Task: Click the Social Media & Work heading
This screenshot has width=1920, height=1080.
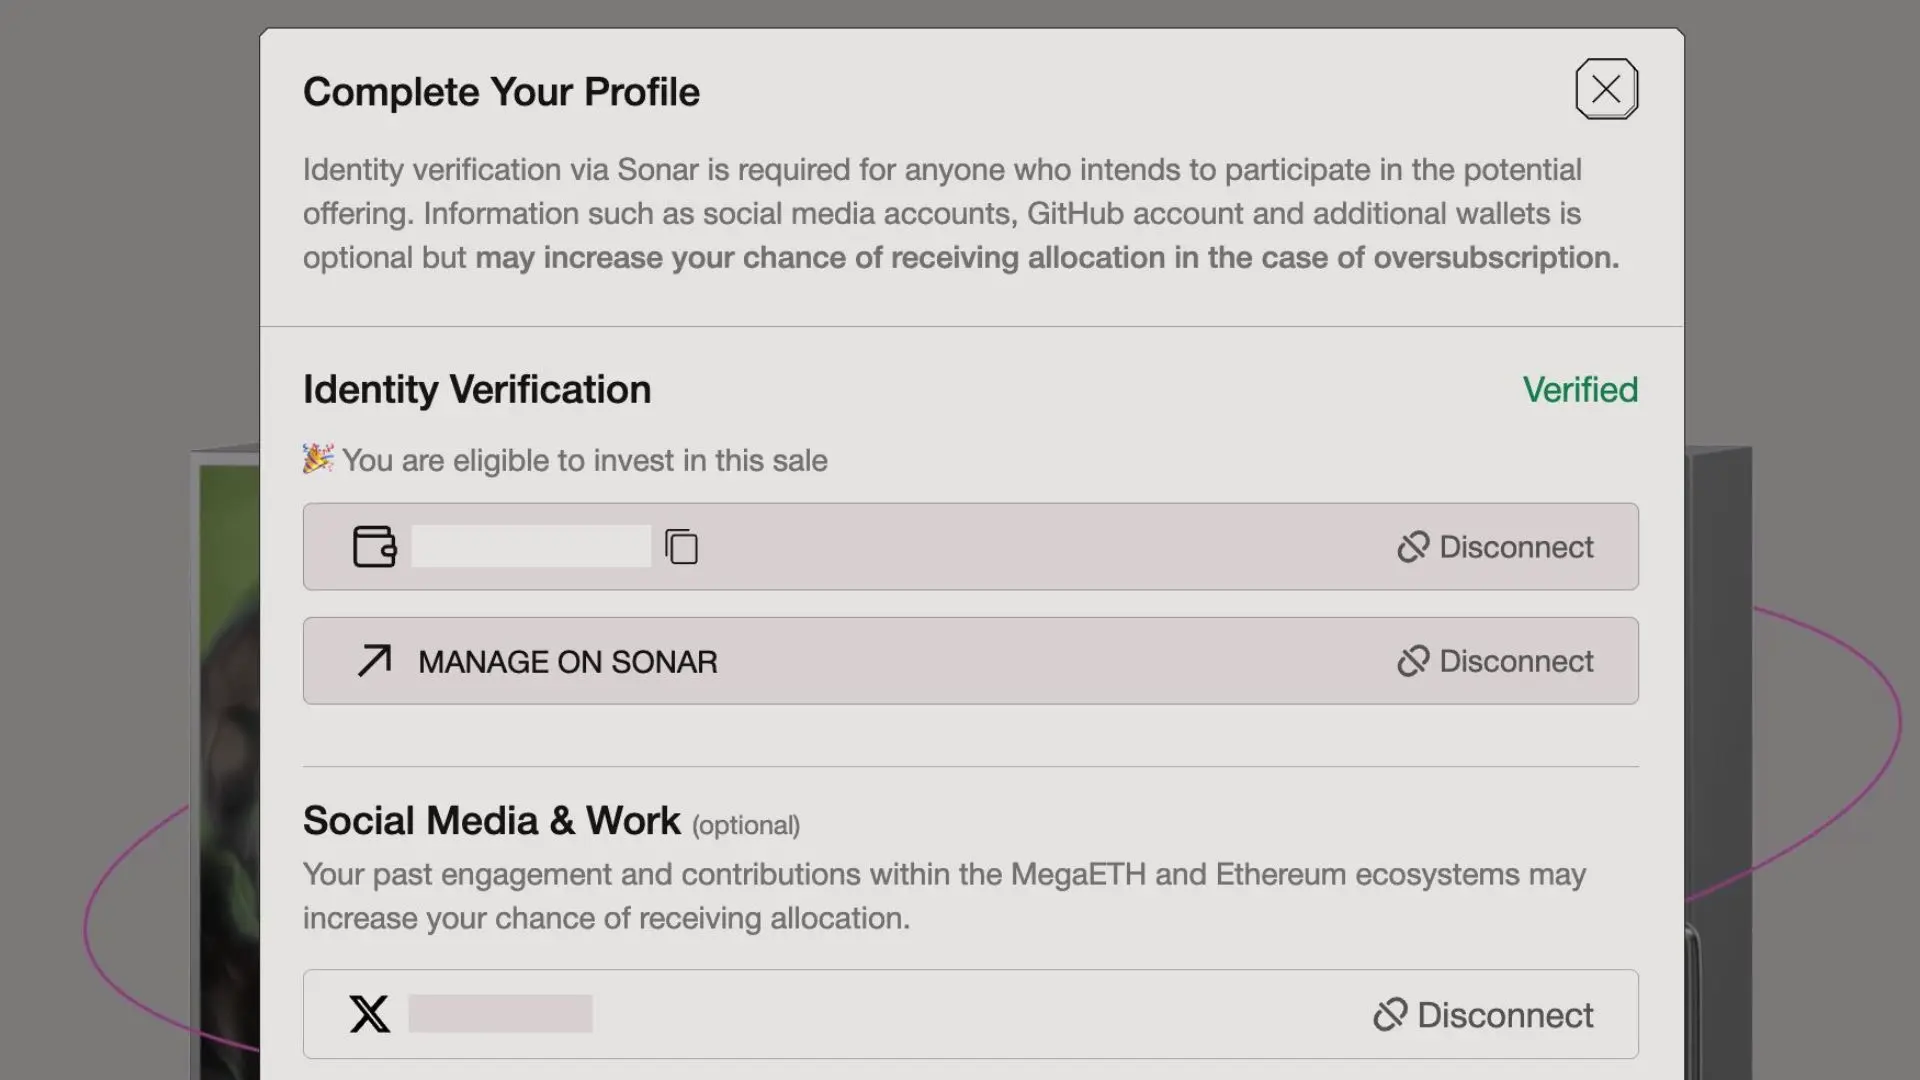Action: 491,821
